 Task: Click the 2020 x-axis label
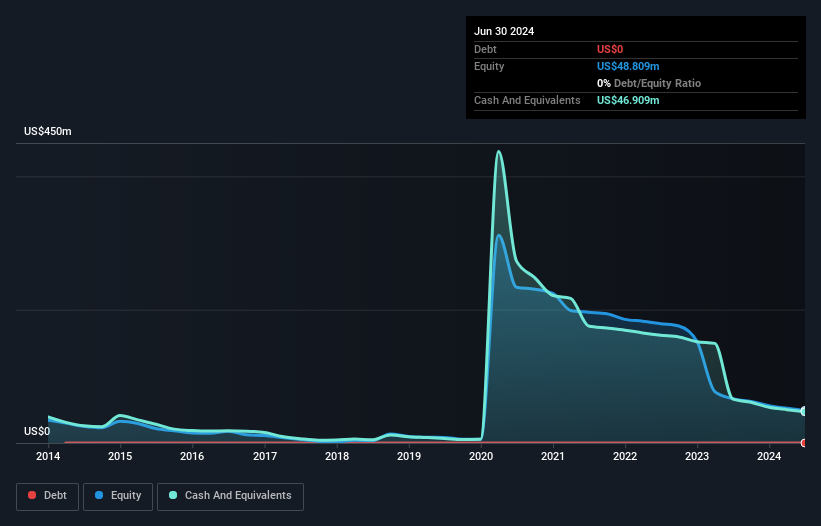click(x=481, y=456)
